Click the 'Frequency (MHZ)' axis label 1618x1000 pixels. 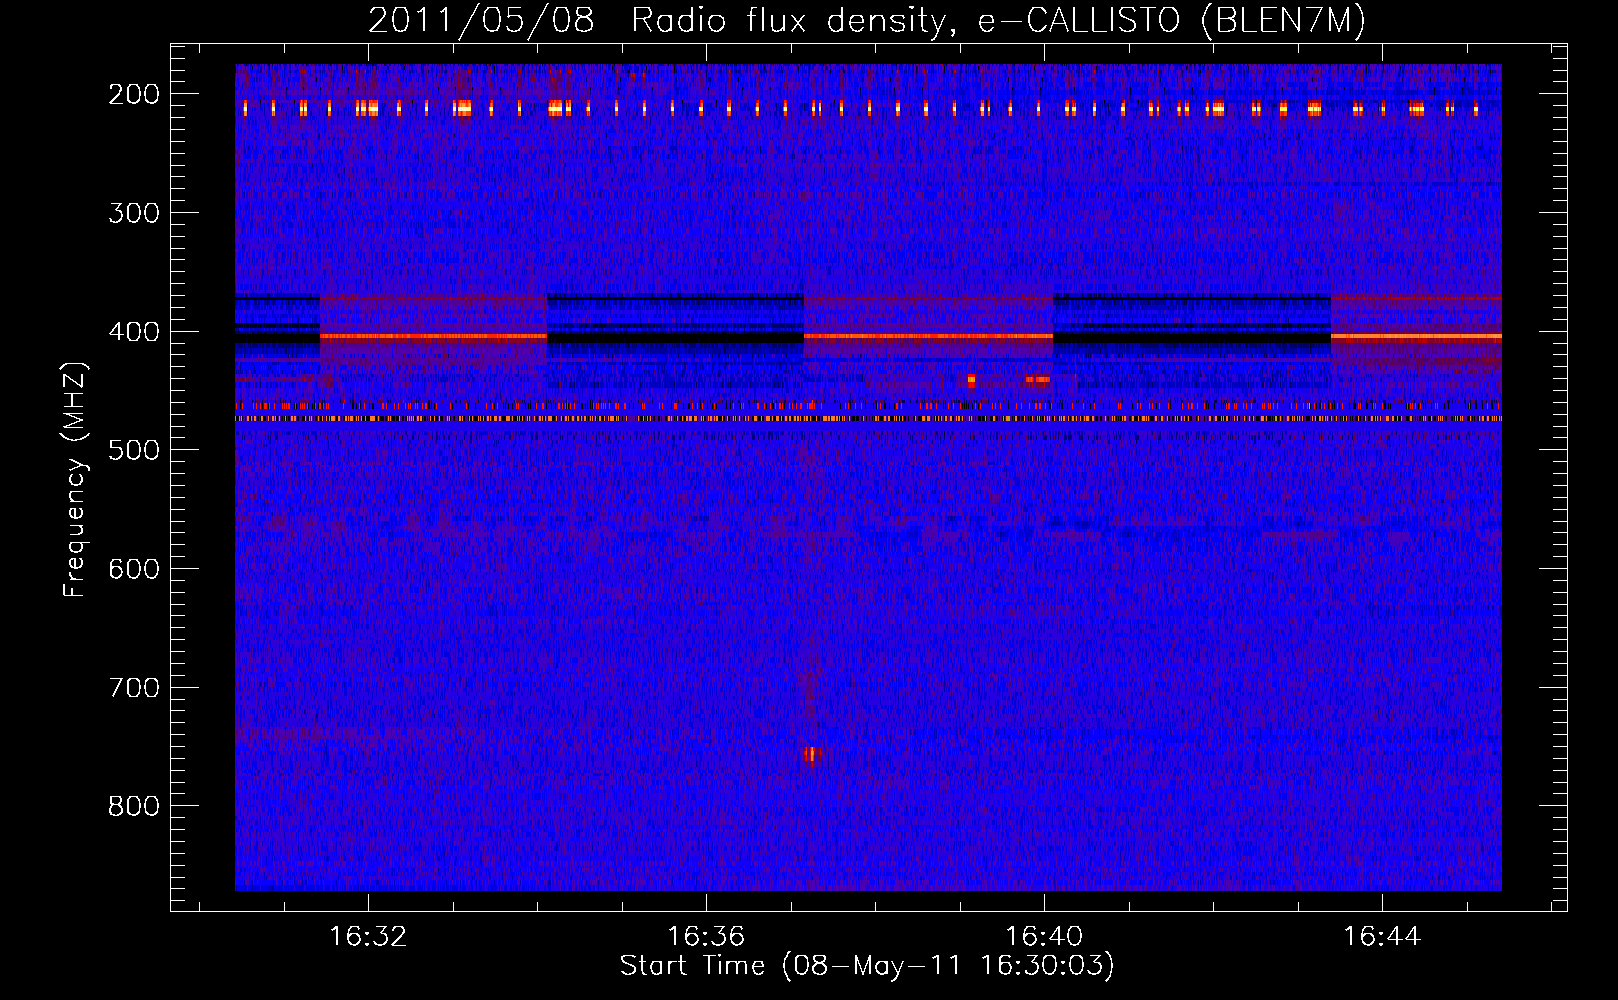[x=75, y=480]
